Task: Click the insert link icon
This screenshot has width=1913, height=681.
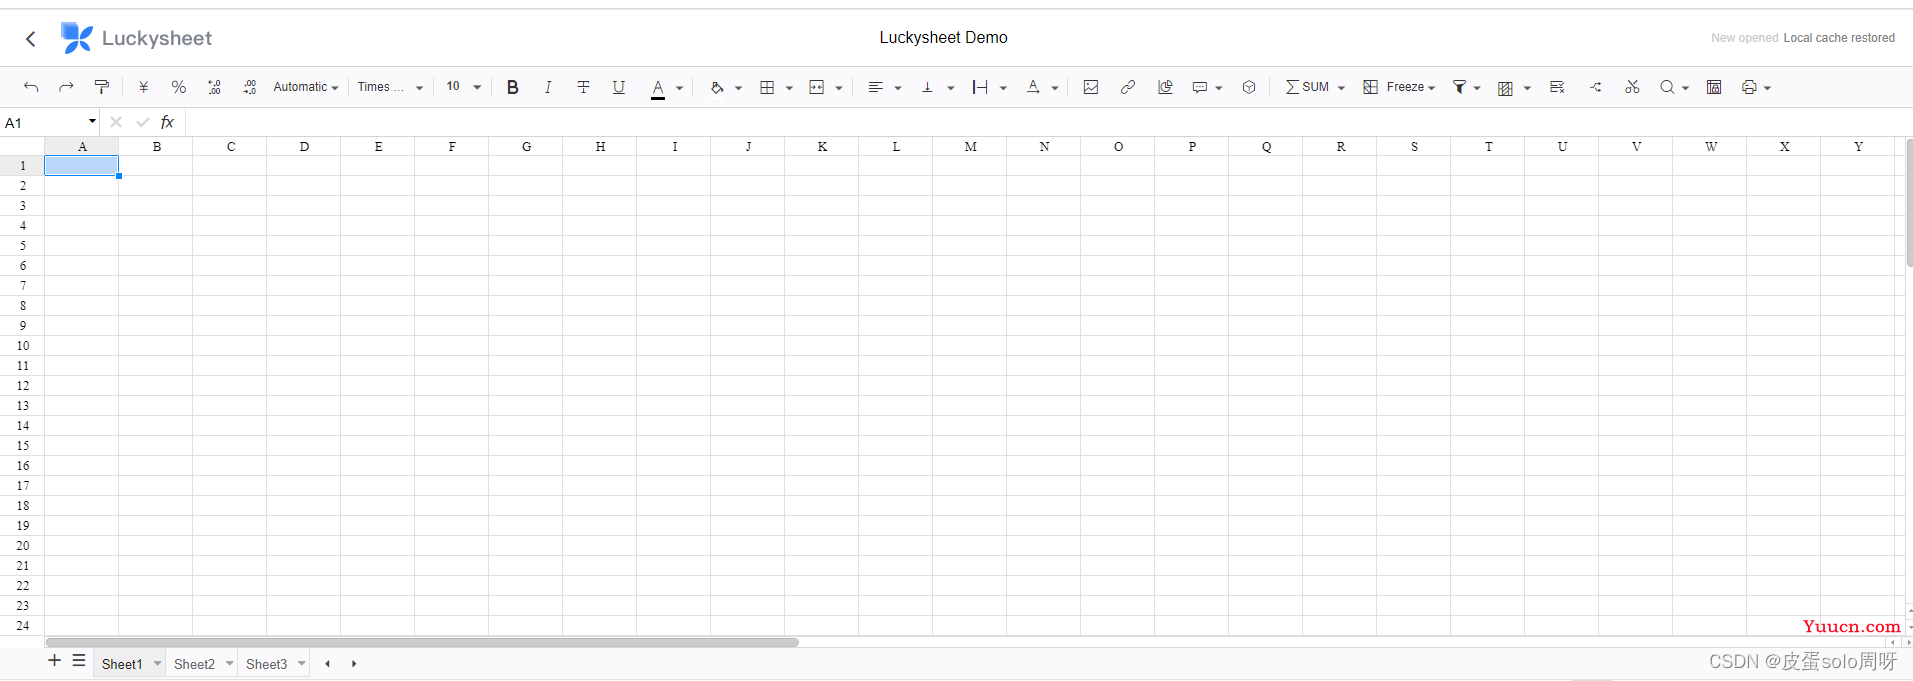Action: [x=1128, y=87]
